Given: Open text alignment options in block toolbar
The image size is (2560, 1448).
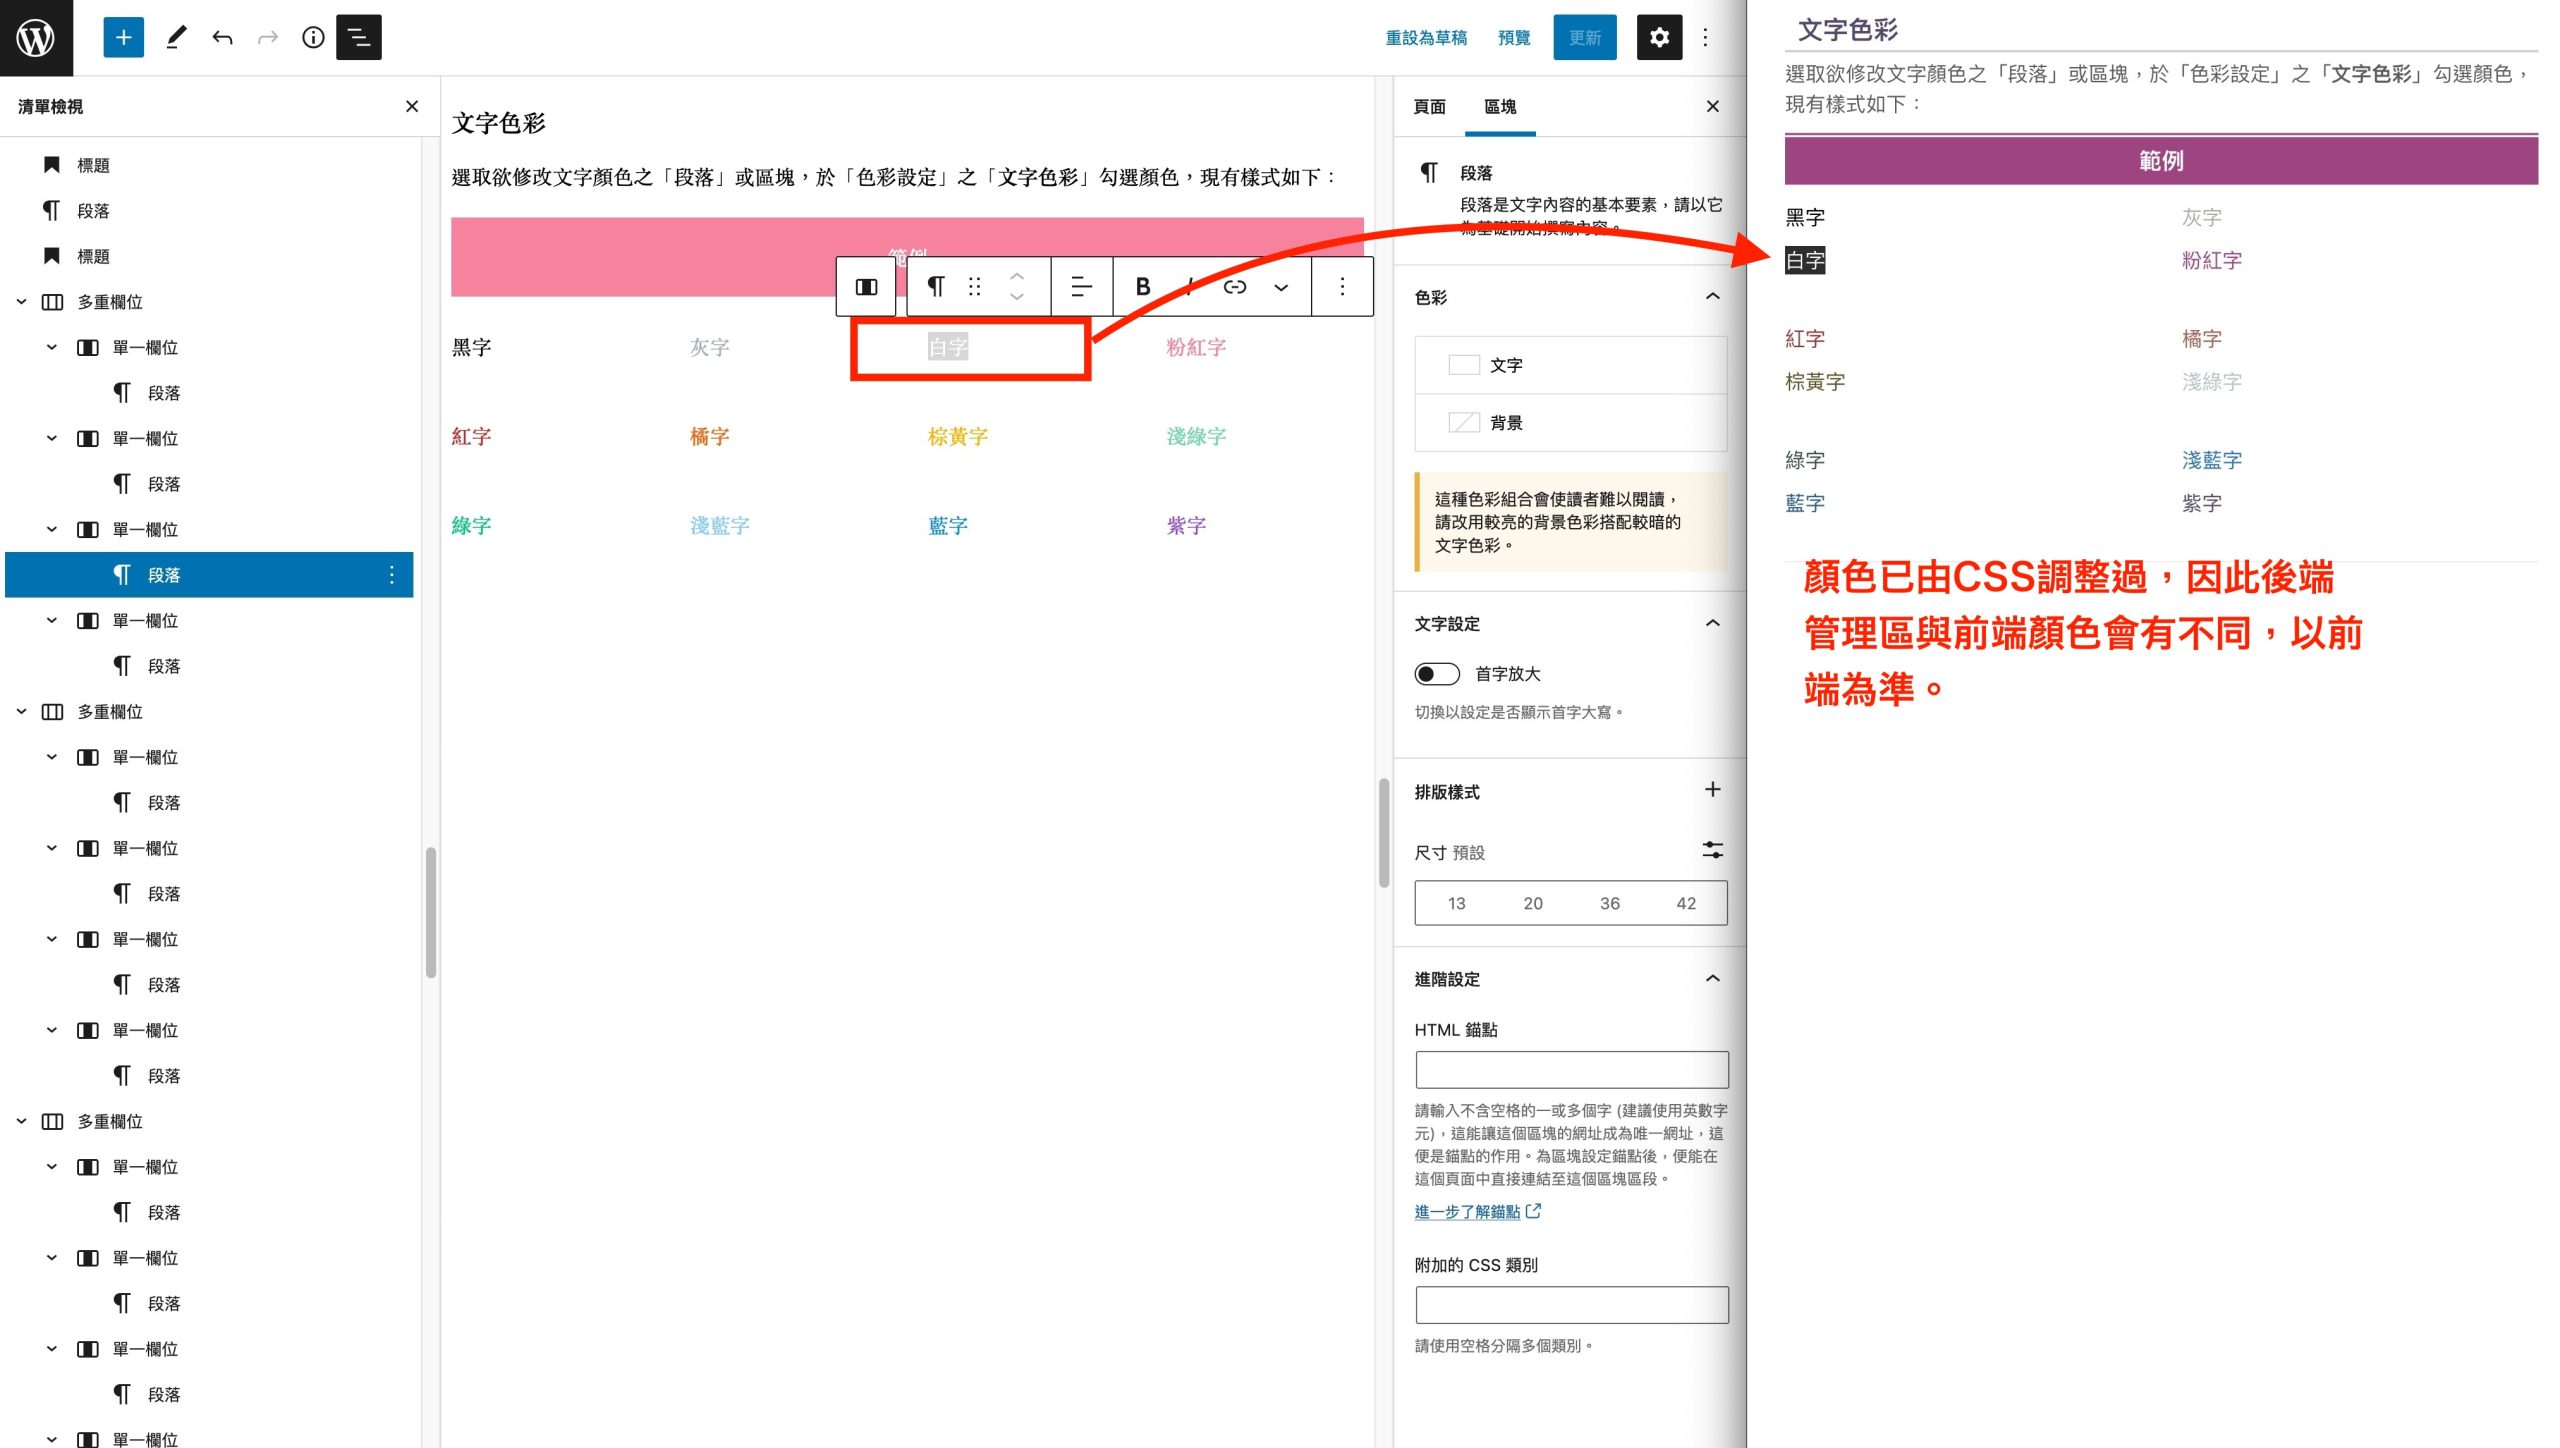Looking at the screenshot, I should (1081, 287).
